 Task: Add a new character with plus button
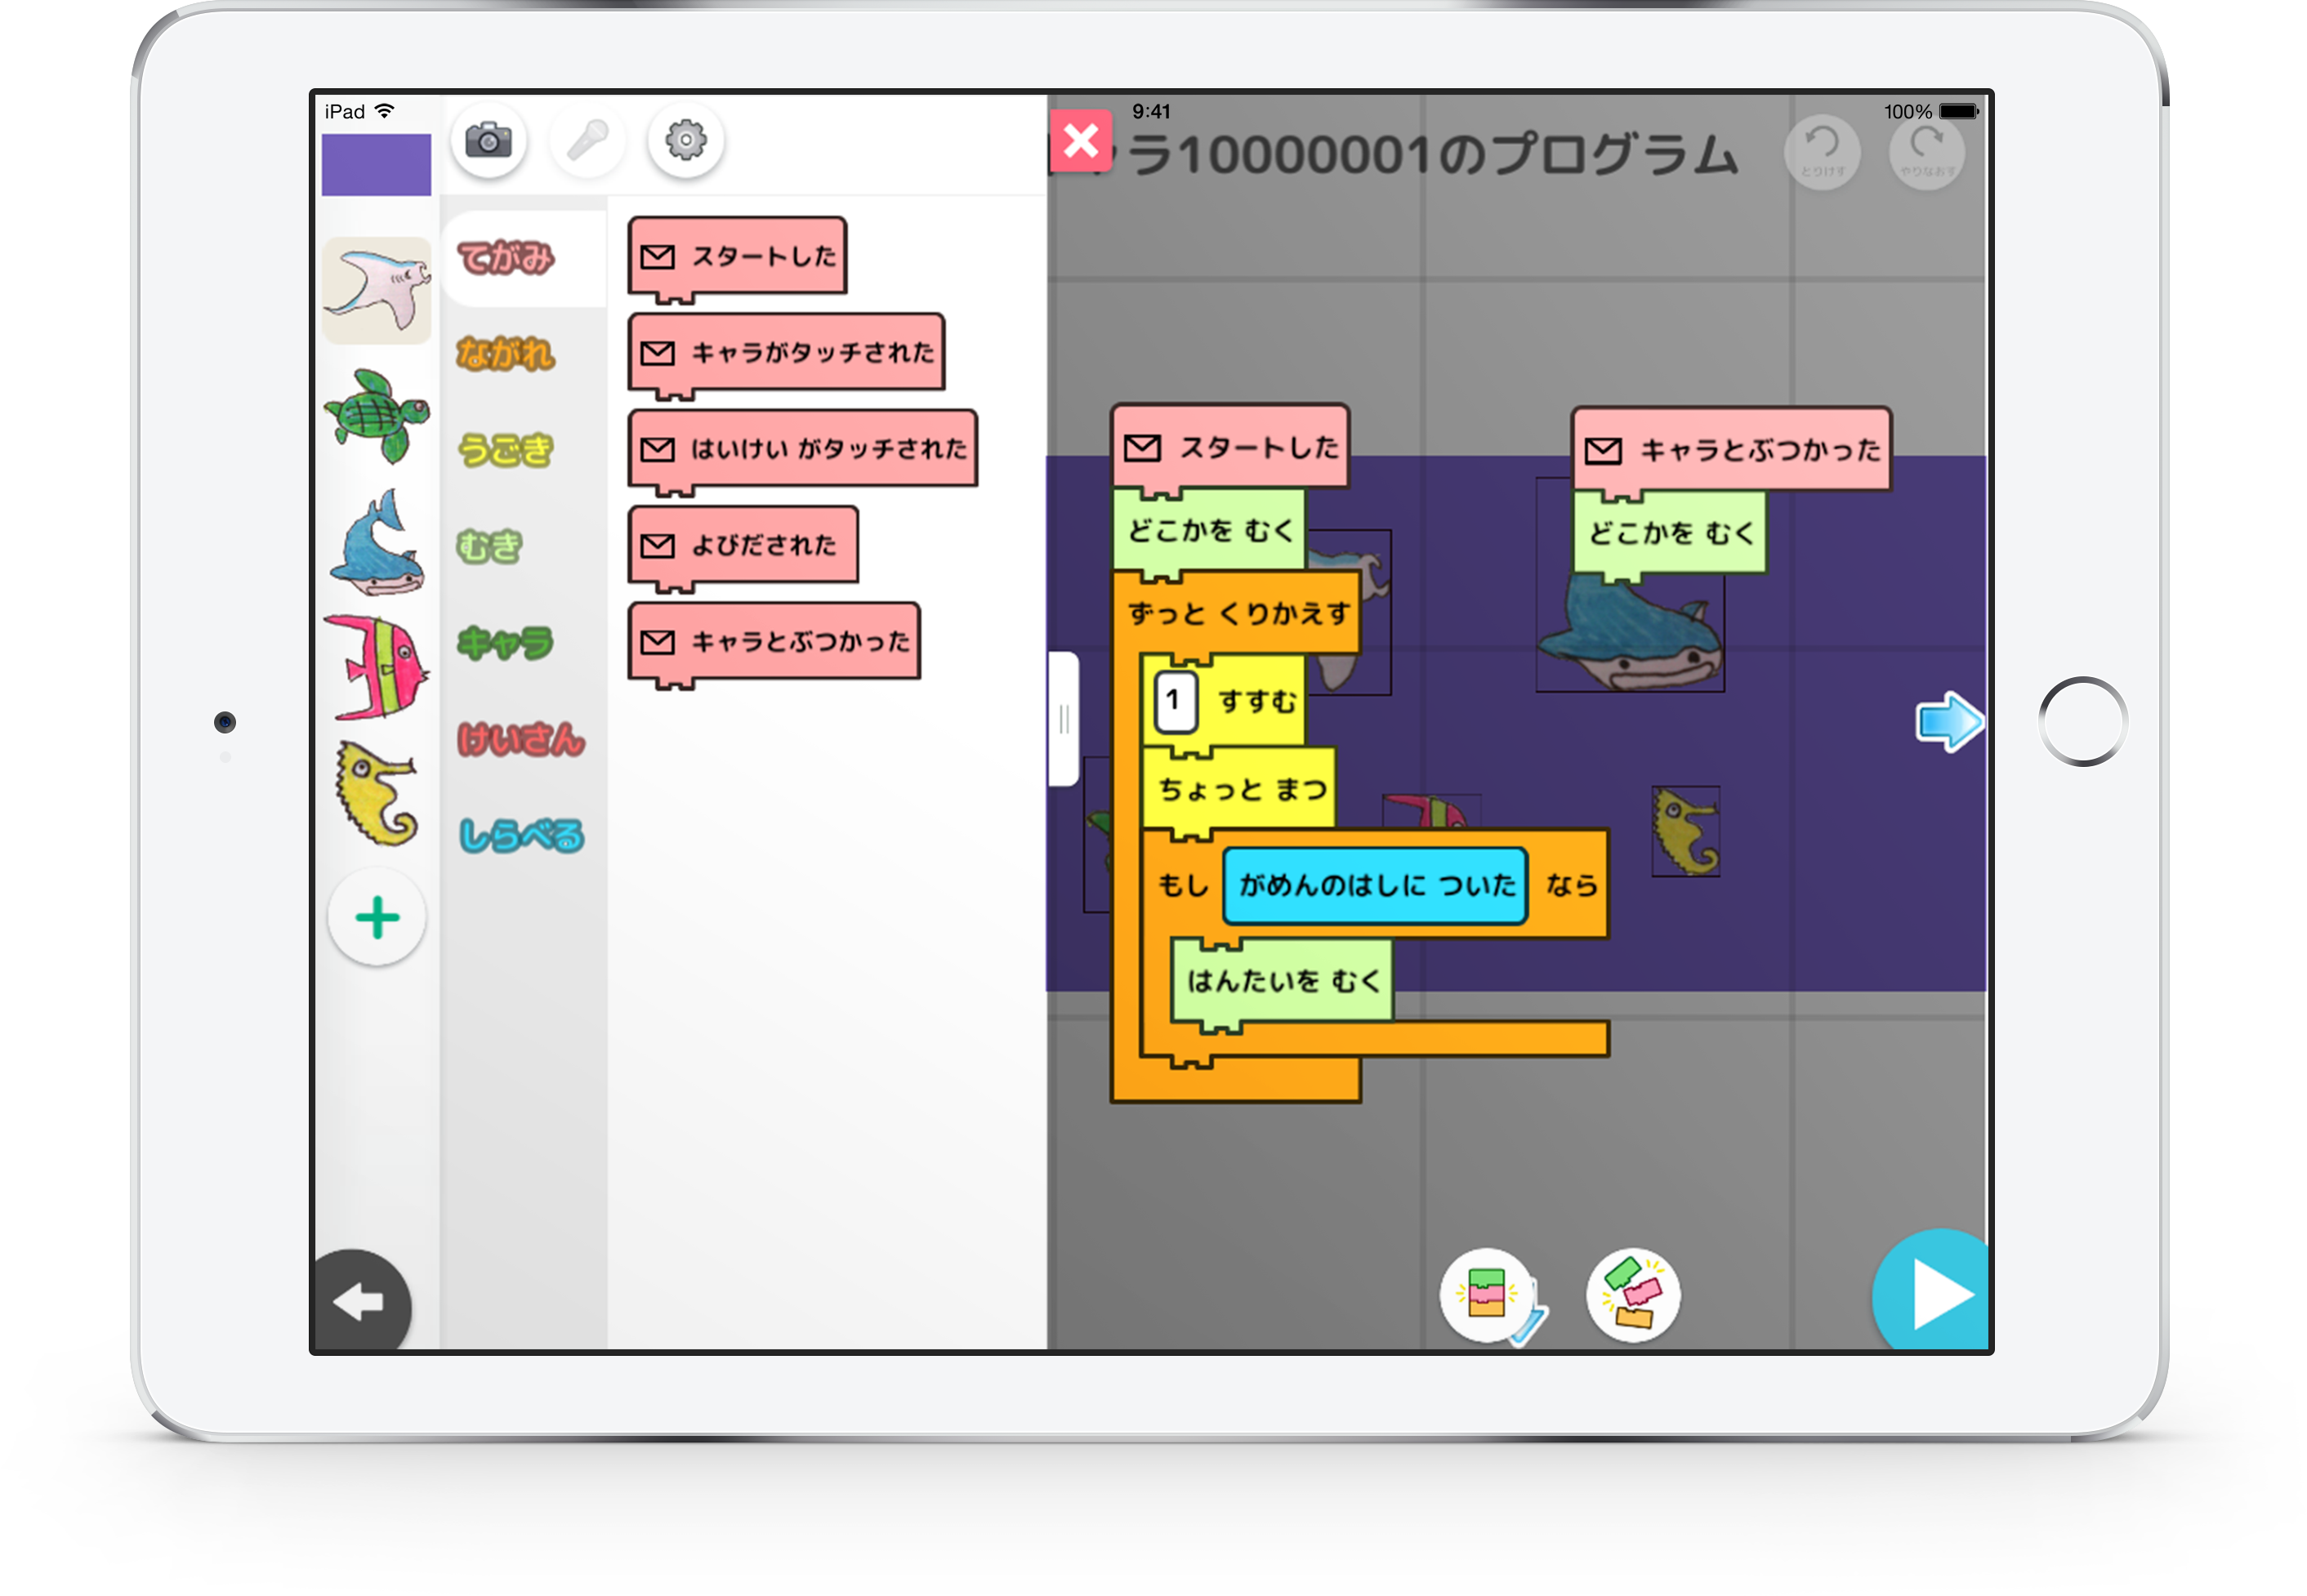coord(377,917)
